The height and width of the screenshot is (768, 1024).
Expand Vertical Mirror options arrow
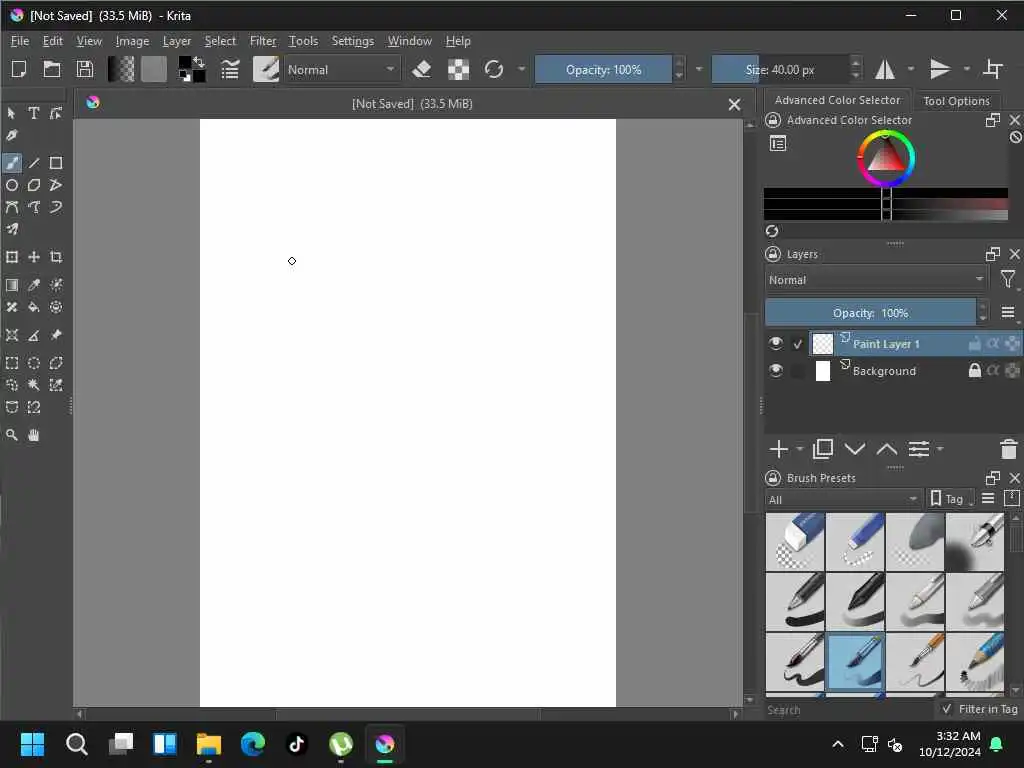(x=967, y=69)
